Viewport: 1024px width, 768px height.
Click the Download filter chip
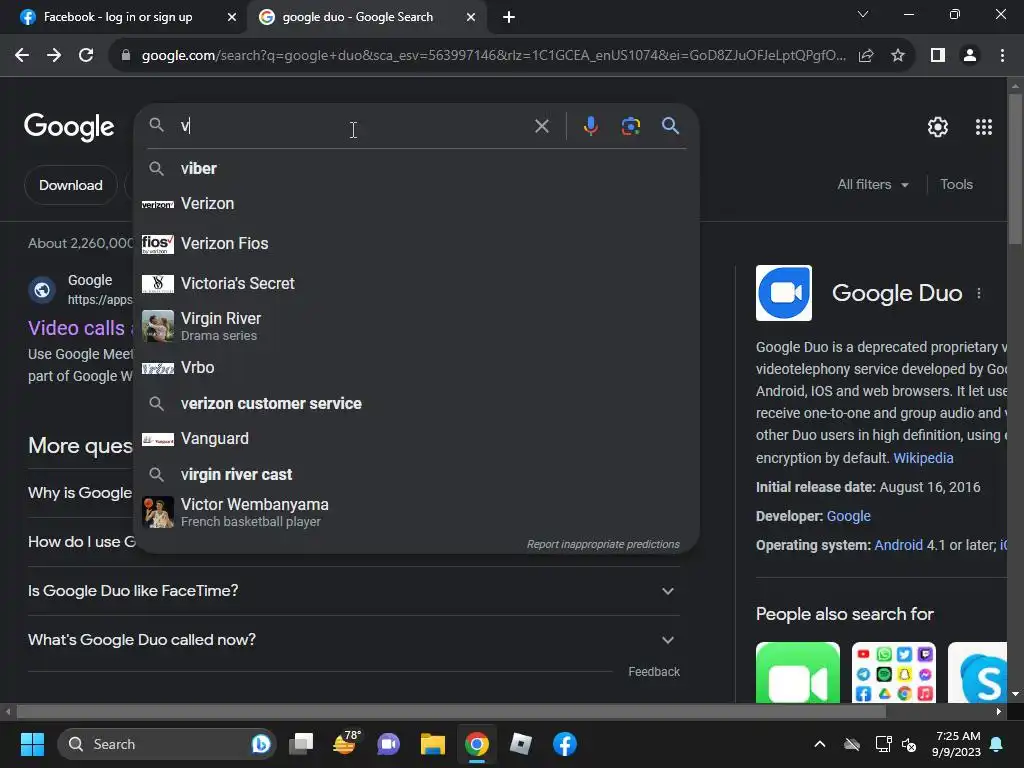point(71,185)
